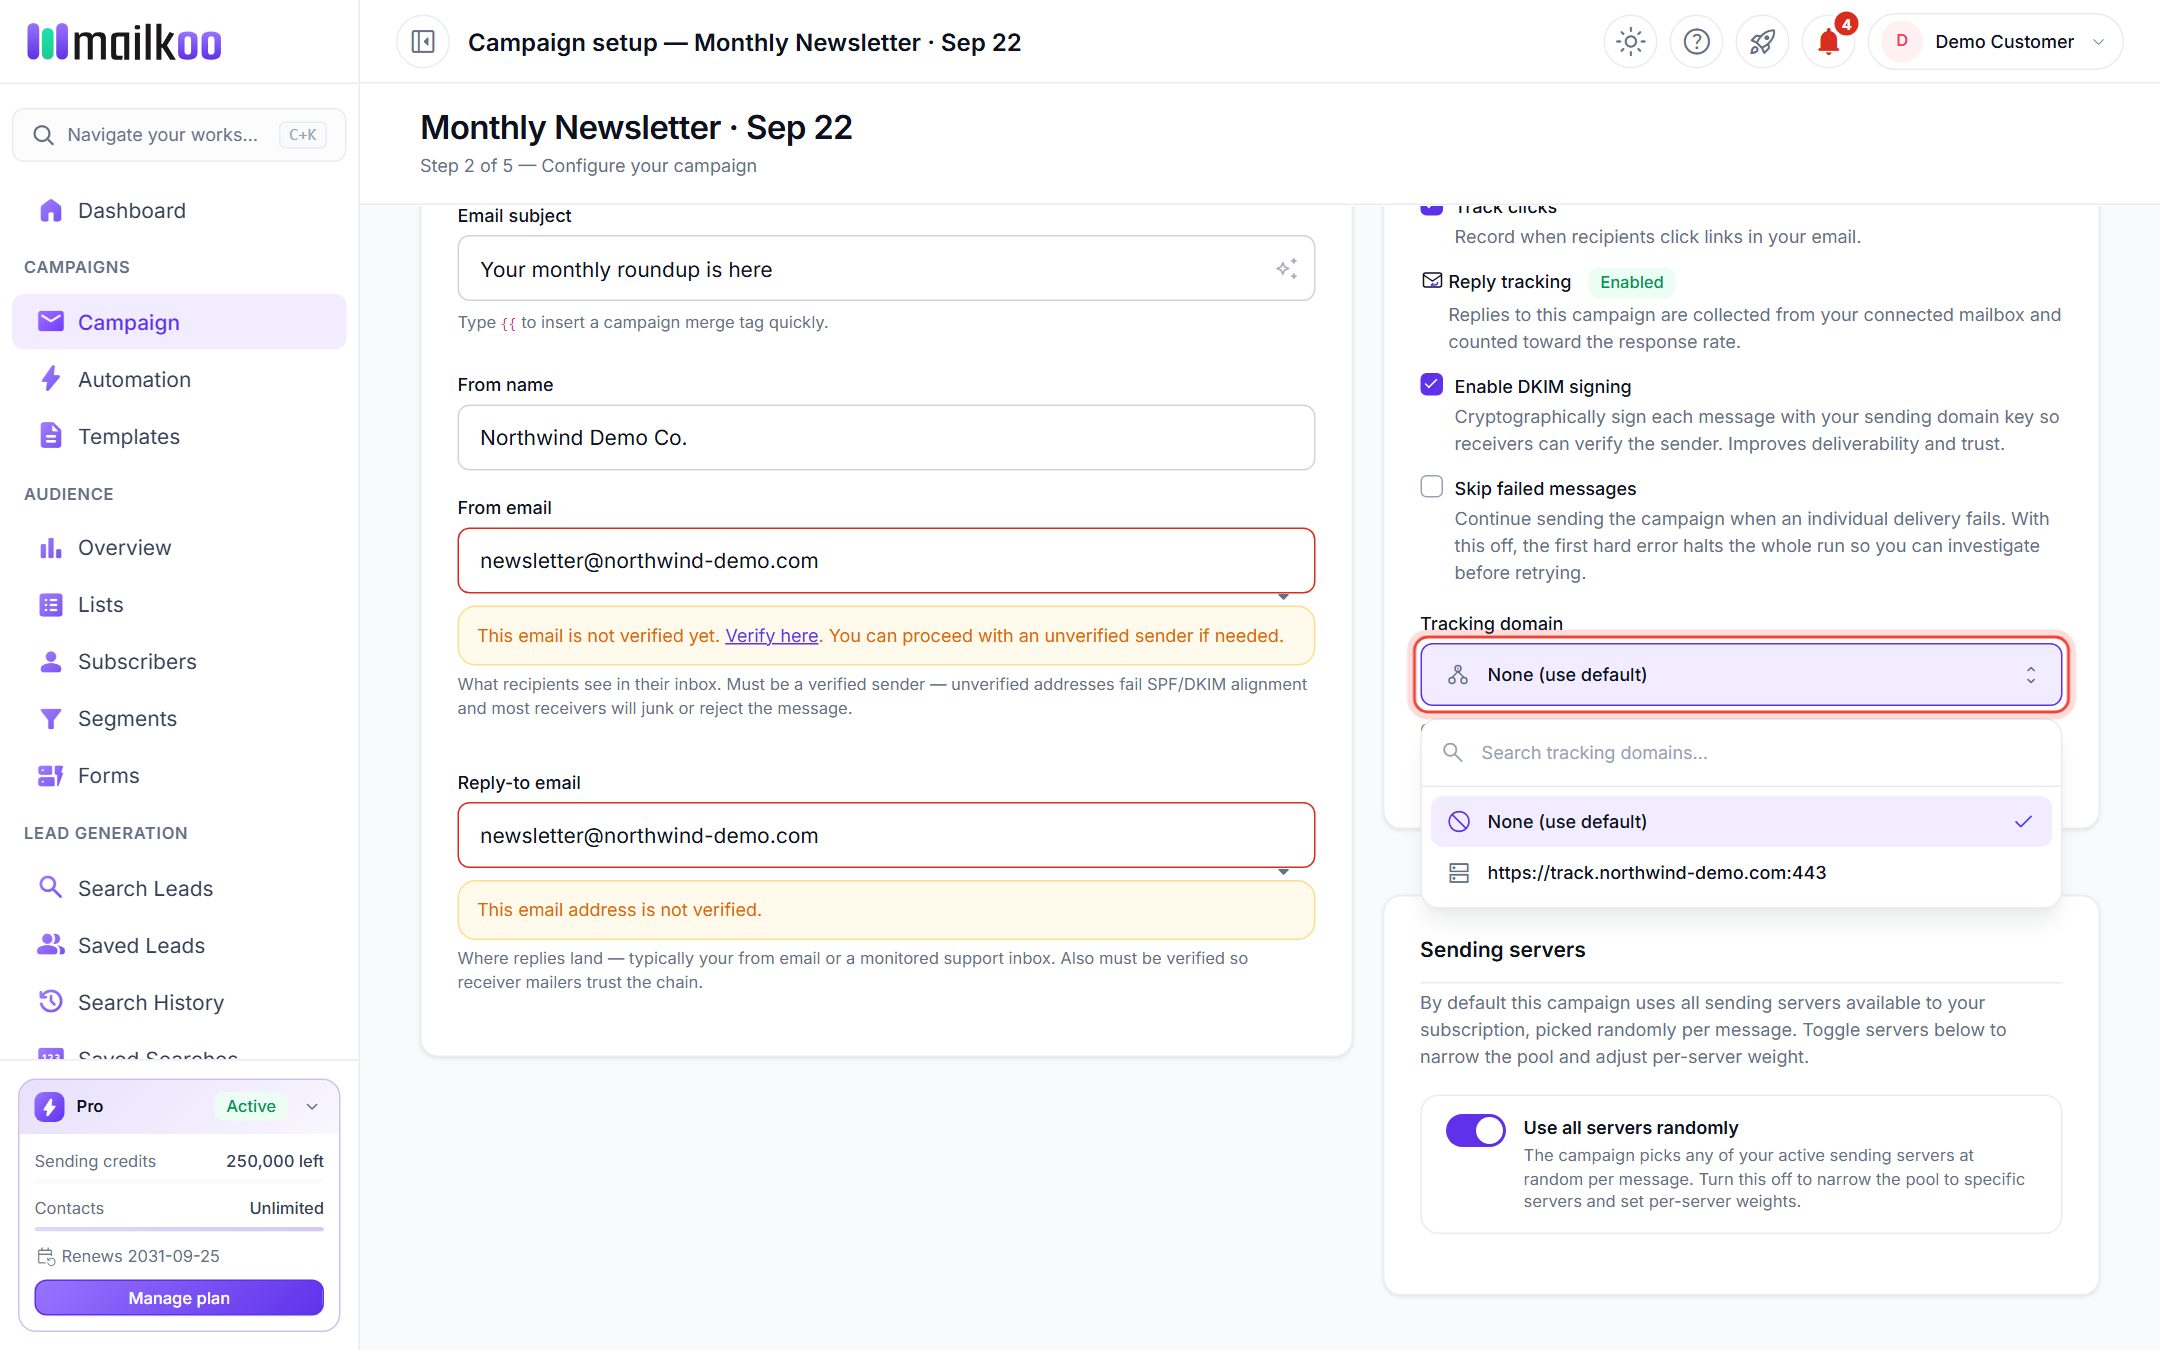The image size is (2160, 1350).
Task: Open notifications bell icon
Action: pyautogui.click(x=1828, y=42)
